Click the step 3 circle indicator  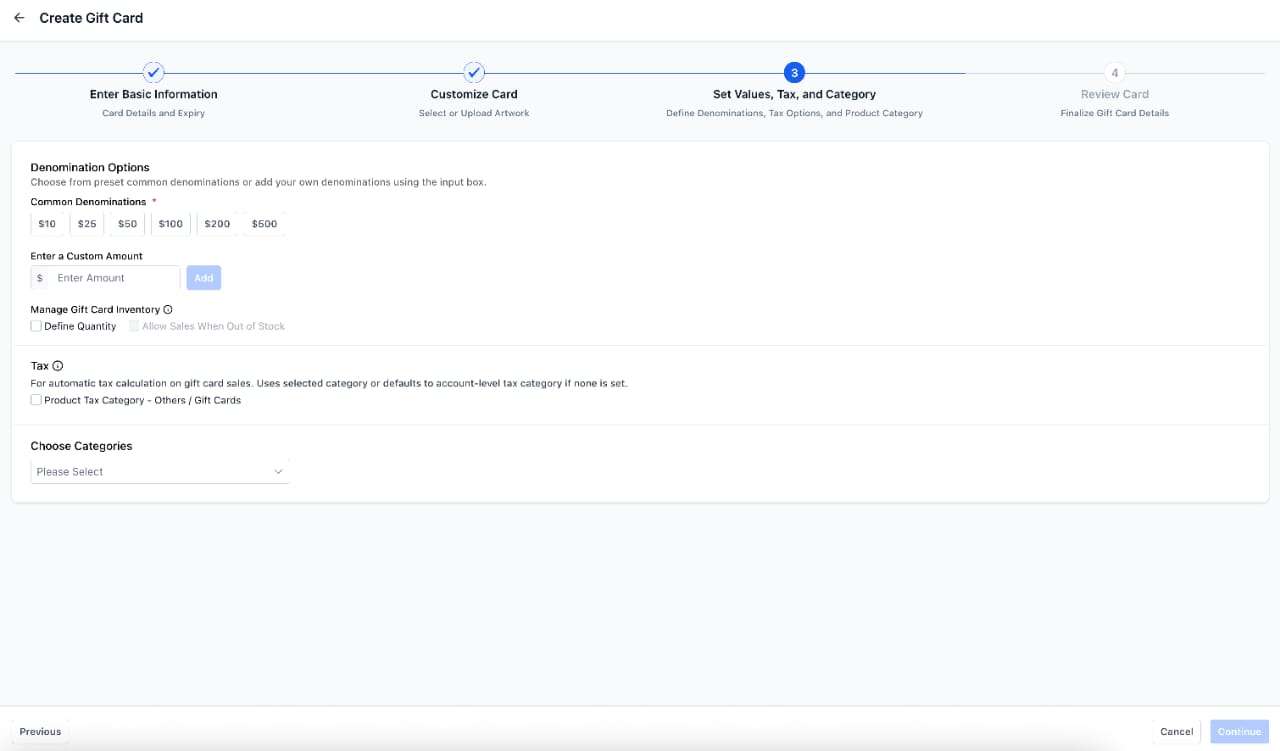[794, 73]
